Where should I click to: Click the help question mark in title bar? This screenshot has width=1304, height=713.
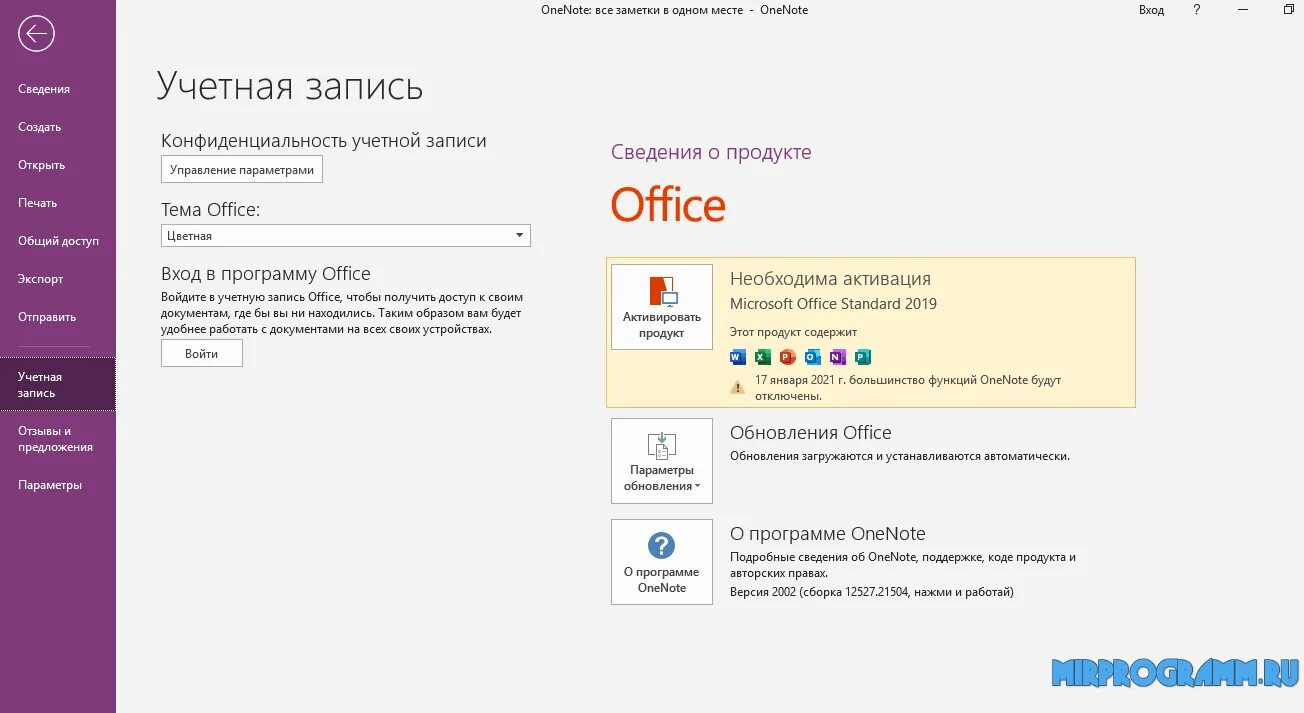tap(1197, 10)
